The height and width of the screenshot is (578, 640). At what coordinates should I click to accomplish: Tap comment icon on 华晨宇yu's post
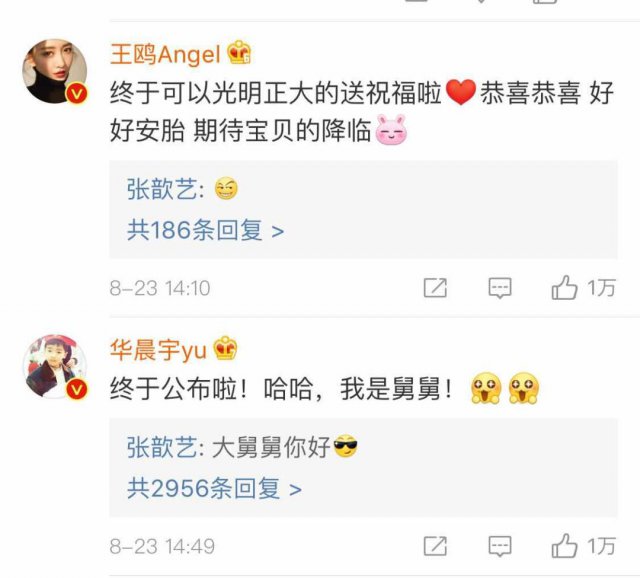[500, 546]
